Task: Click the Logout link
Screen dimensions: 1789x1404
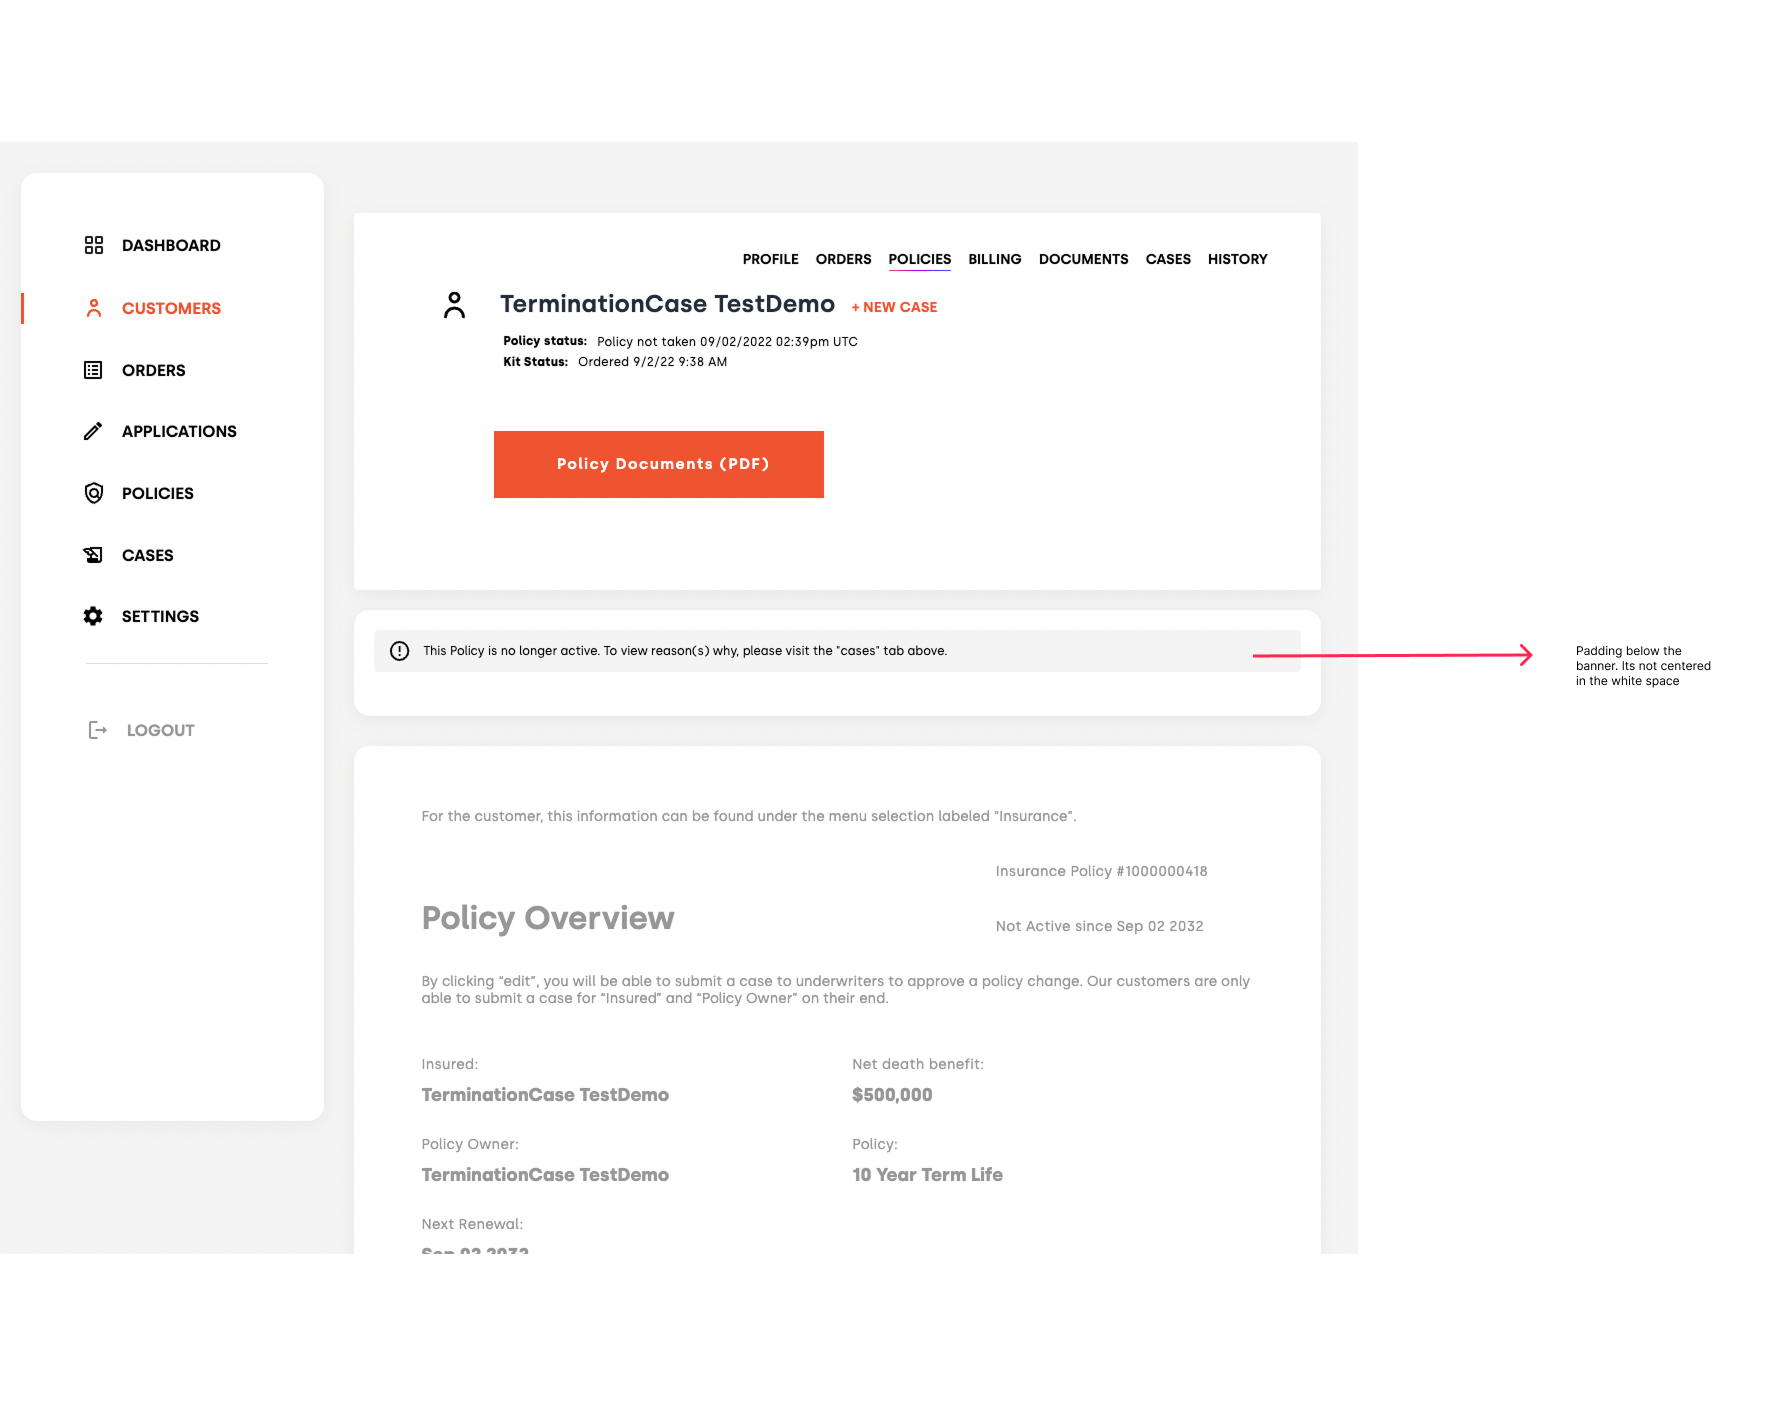Action: coord(160,730)
